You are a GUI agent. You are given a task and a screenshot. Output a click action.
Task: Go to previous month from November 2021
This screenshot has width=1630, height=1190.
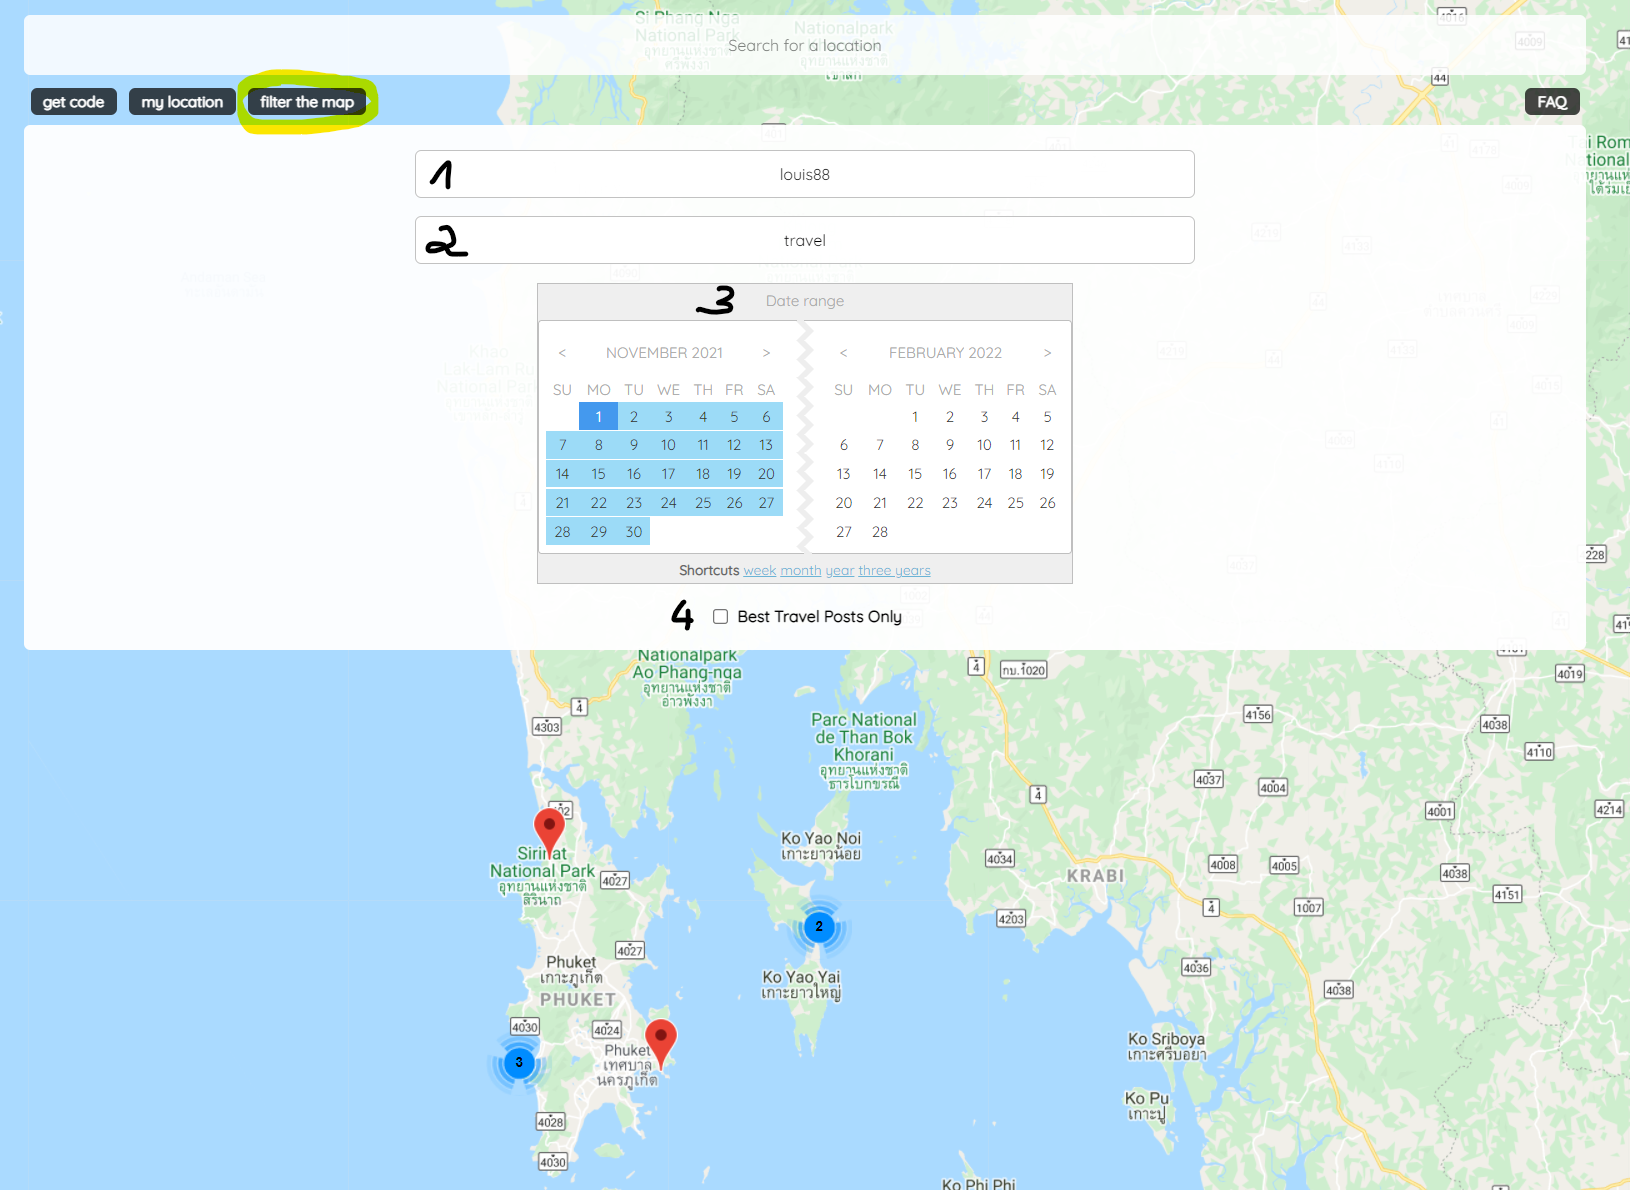pos(562,353)
